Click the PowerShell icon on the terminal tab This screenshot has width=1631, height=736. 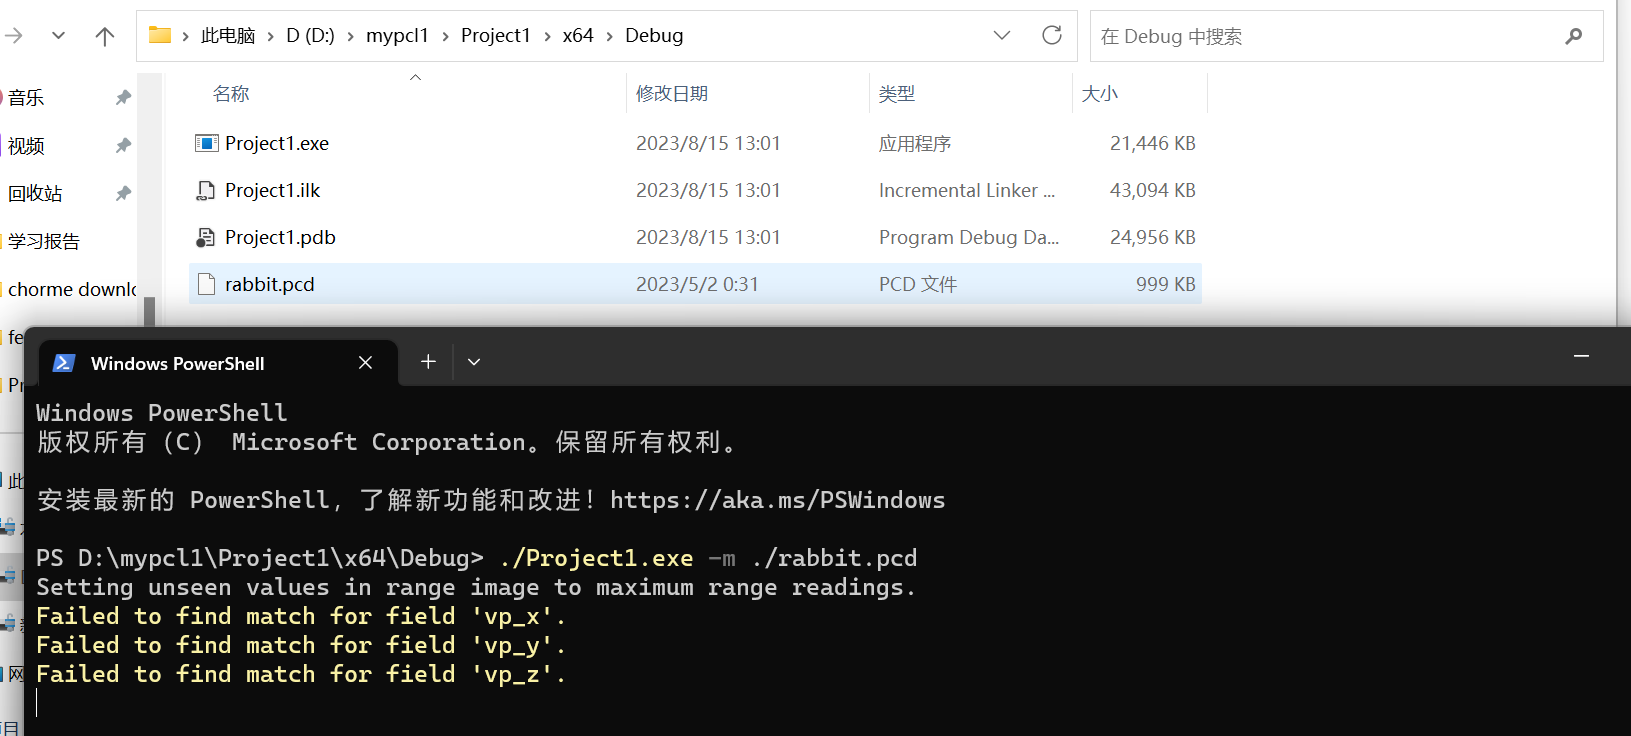pos(63,362)
